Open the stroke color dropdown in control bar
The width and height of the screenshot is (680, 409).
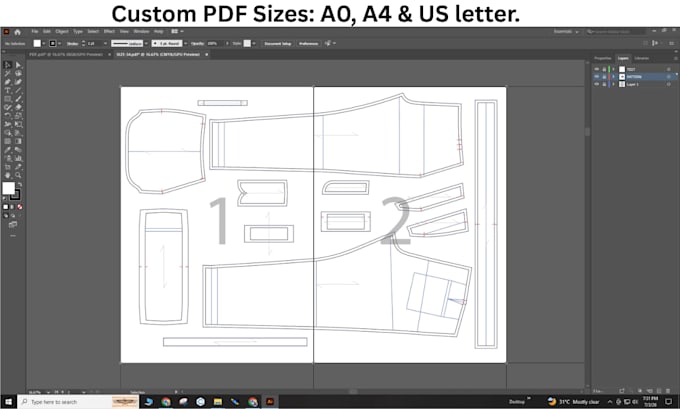tap(60, 43)
